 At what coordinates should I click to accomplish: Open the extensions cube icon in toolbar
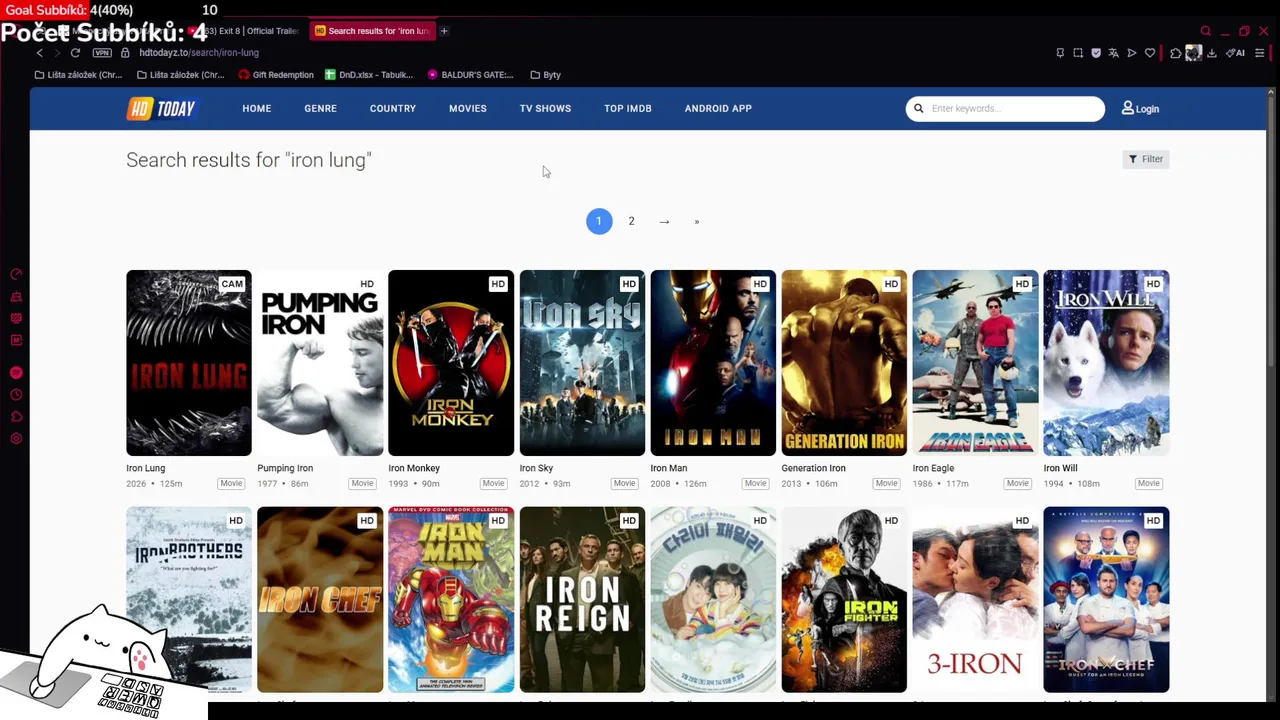pos(1175,53)
